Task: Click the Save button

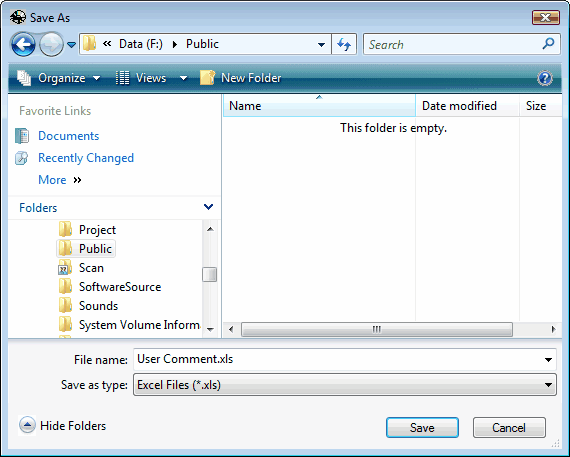Action: click(422, 428)
